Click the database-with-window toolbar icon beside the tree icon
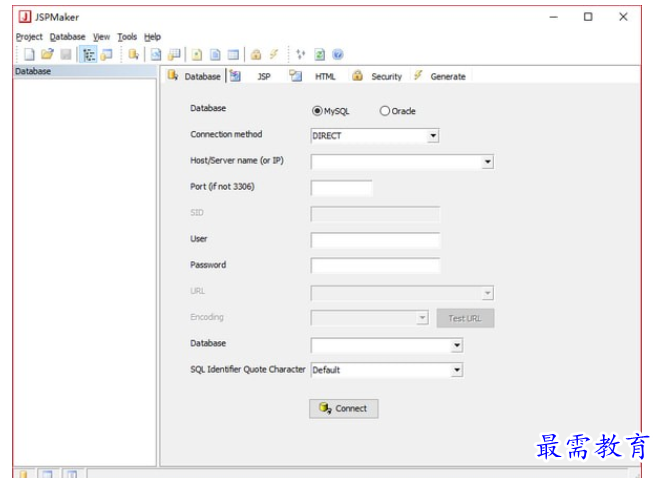The width and height of the screenshot is (658, 478). coord(107,55)
